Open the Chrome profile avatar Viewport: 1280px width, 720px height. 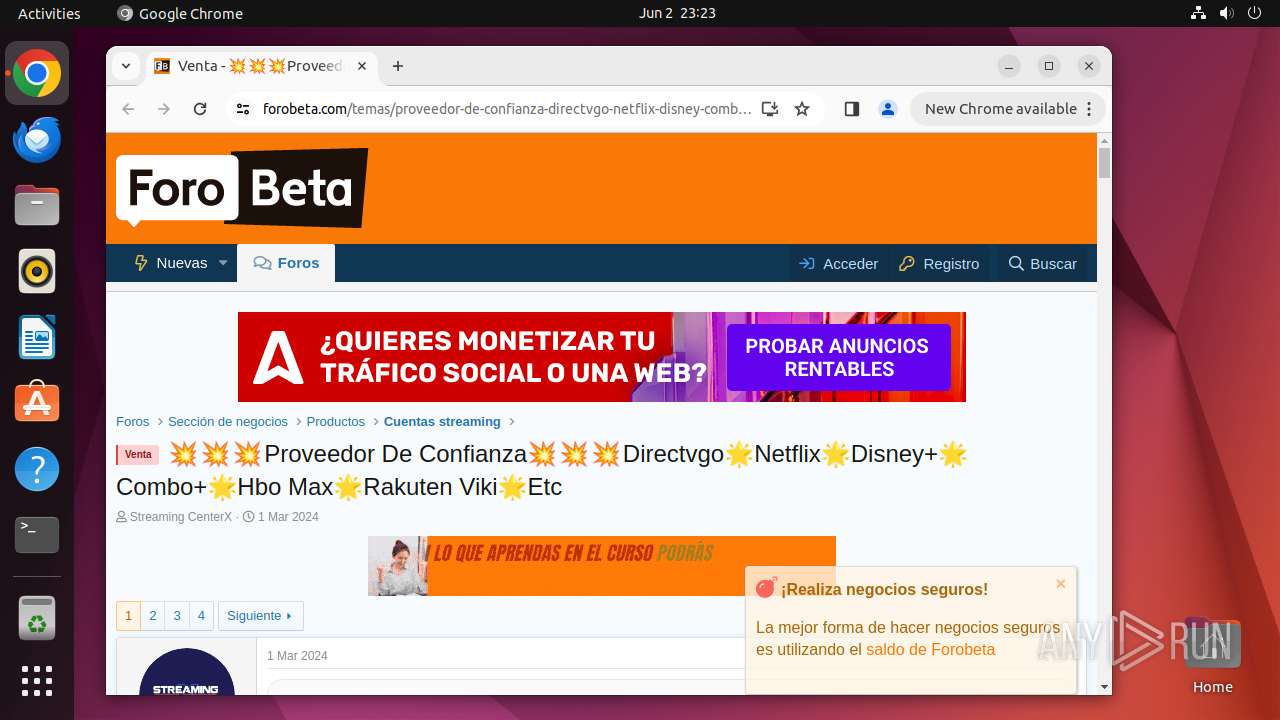coord(888,109)
